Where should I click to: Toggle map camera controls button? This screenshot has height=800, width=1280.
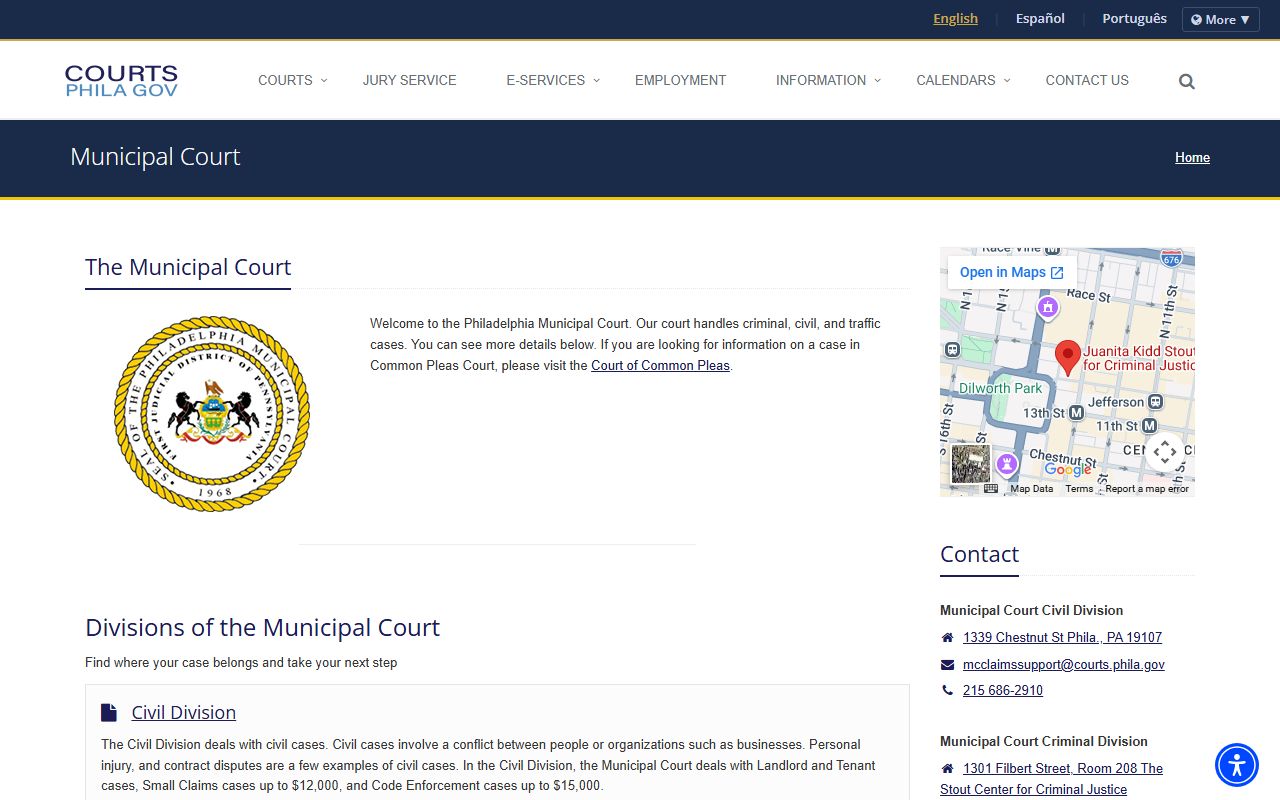pos(1165,452)
